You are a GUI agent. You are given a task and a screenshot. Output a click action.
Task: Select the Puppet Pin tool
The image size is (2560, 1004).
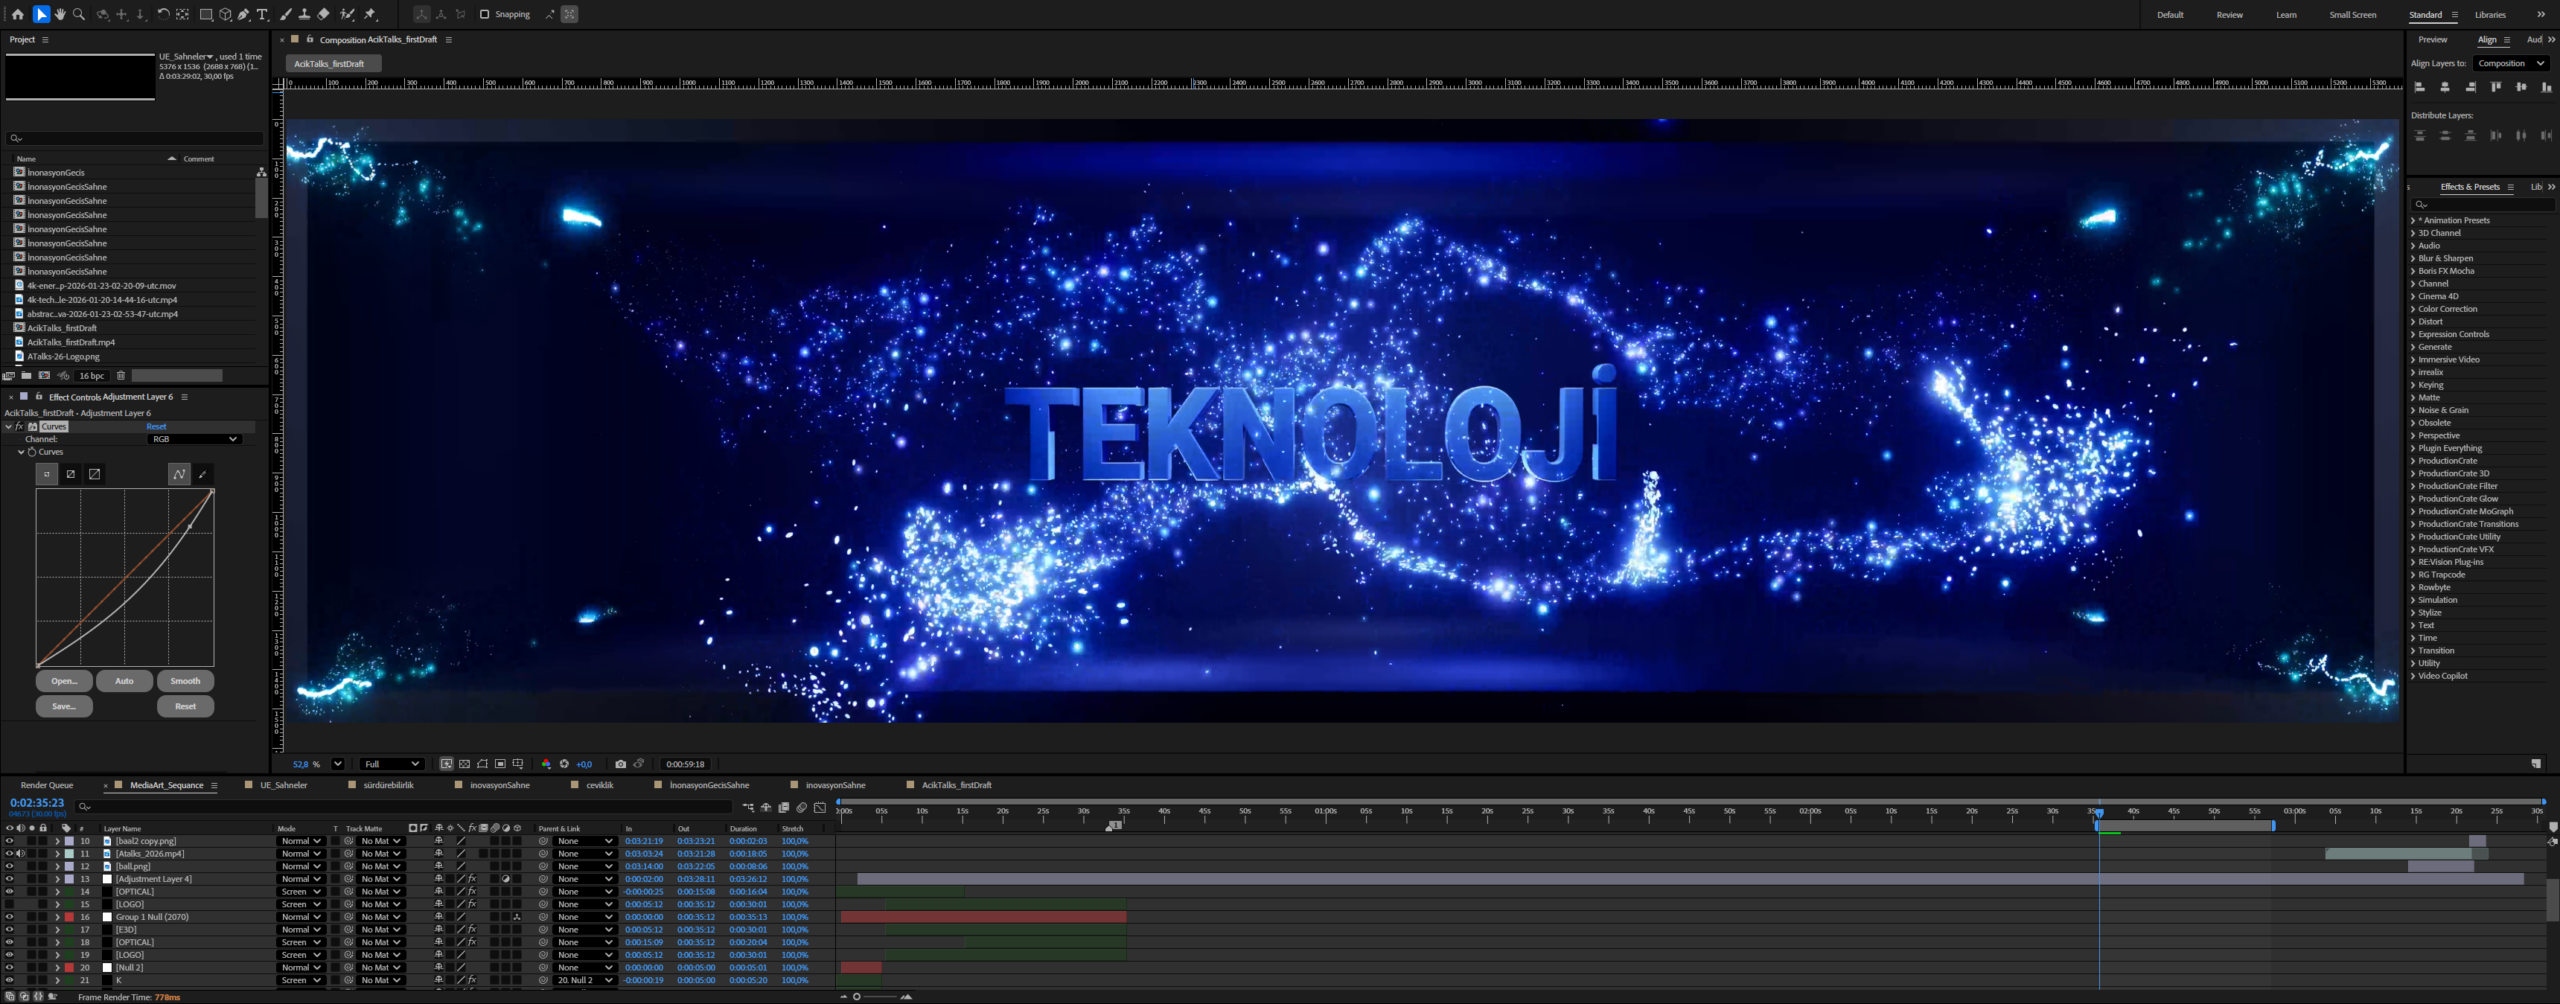click(x=370, y=14)
